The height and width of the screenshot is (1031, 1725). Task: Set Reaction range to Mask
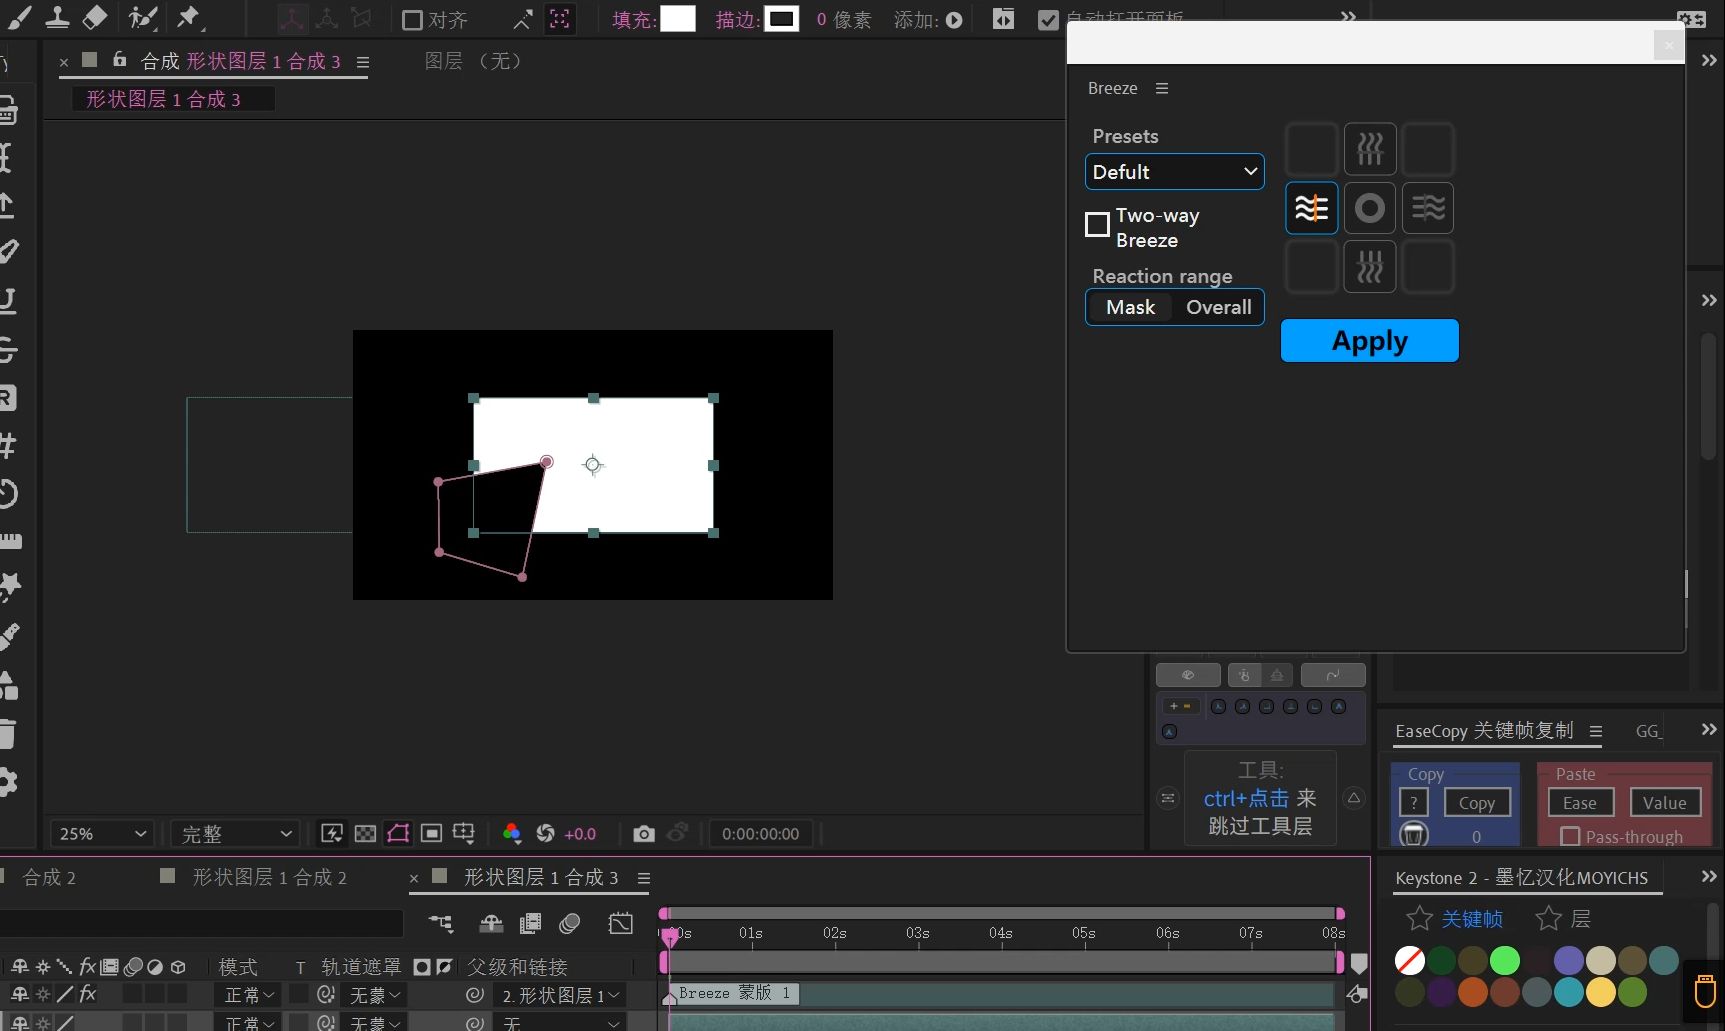point(1130,307)
